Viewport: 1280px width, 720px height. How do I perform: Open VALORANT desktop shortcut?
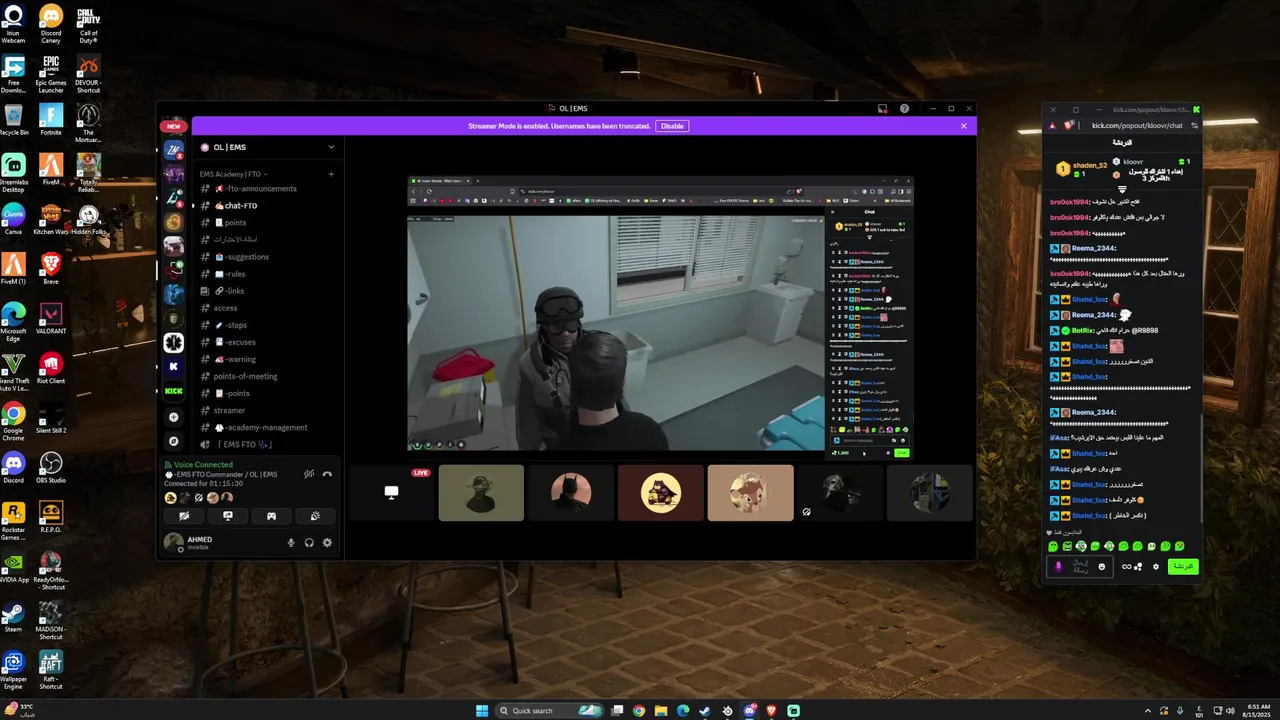click(x=51, y=318)
